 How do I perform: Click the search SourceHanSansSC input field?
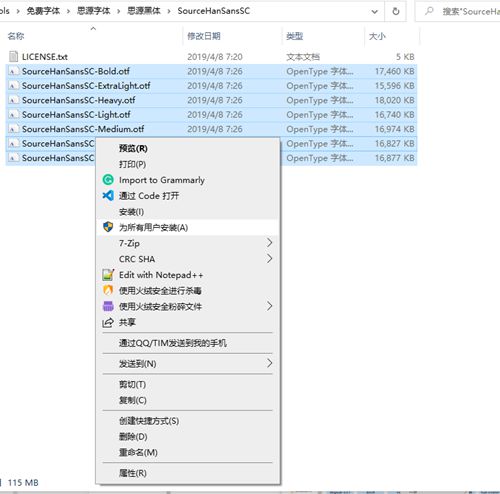[x=457, y=11]
